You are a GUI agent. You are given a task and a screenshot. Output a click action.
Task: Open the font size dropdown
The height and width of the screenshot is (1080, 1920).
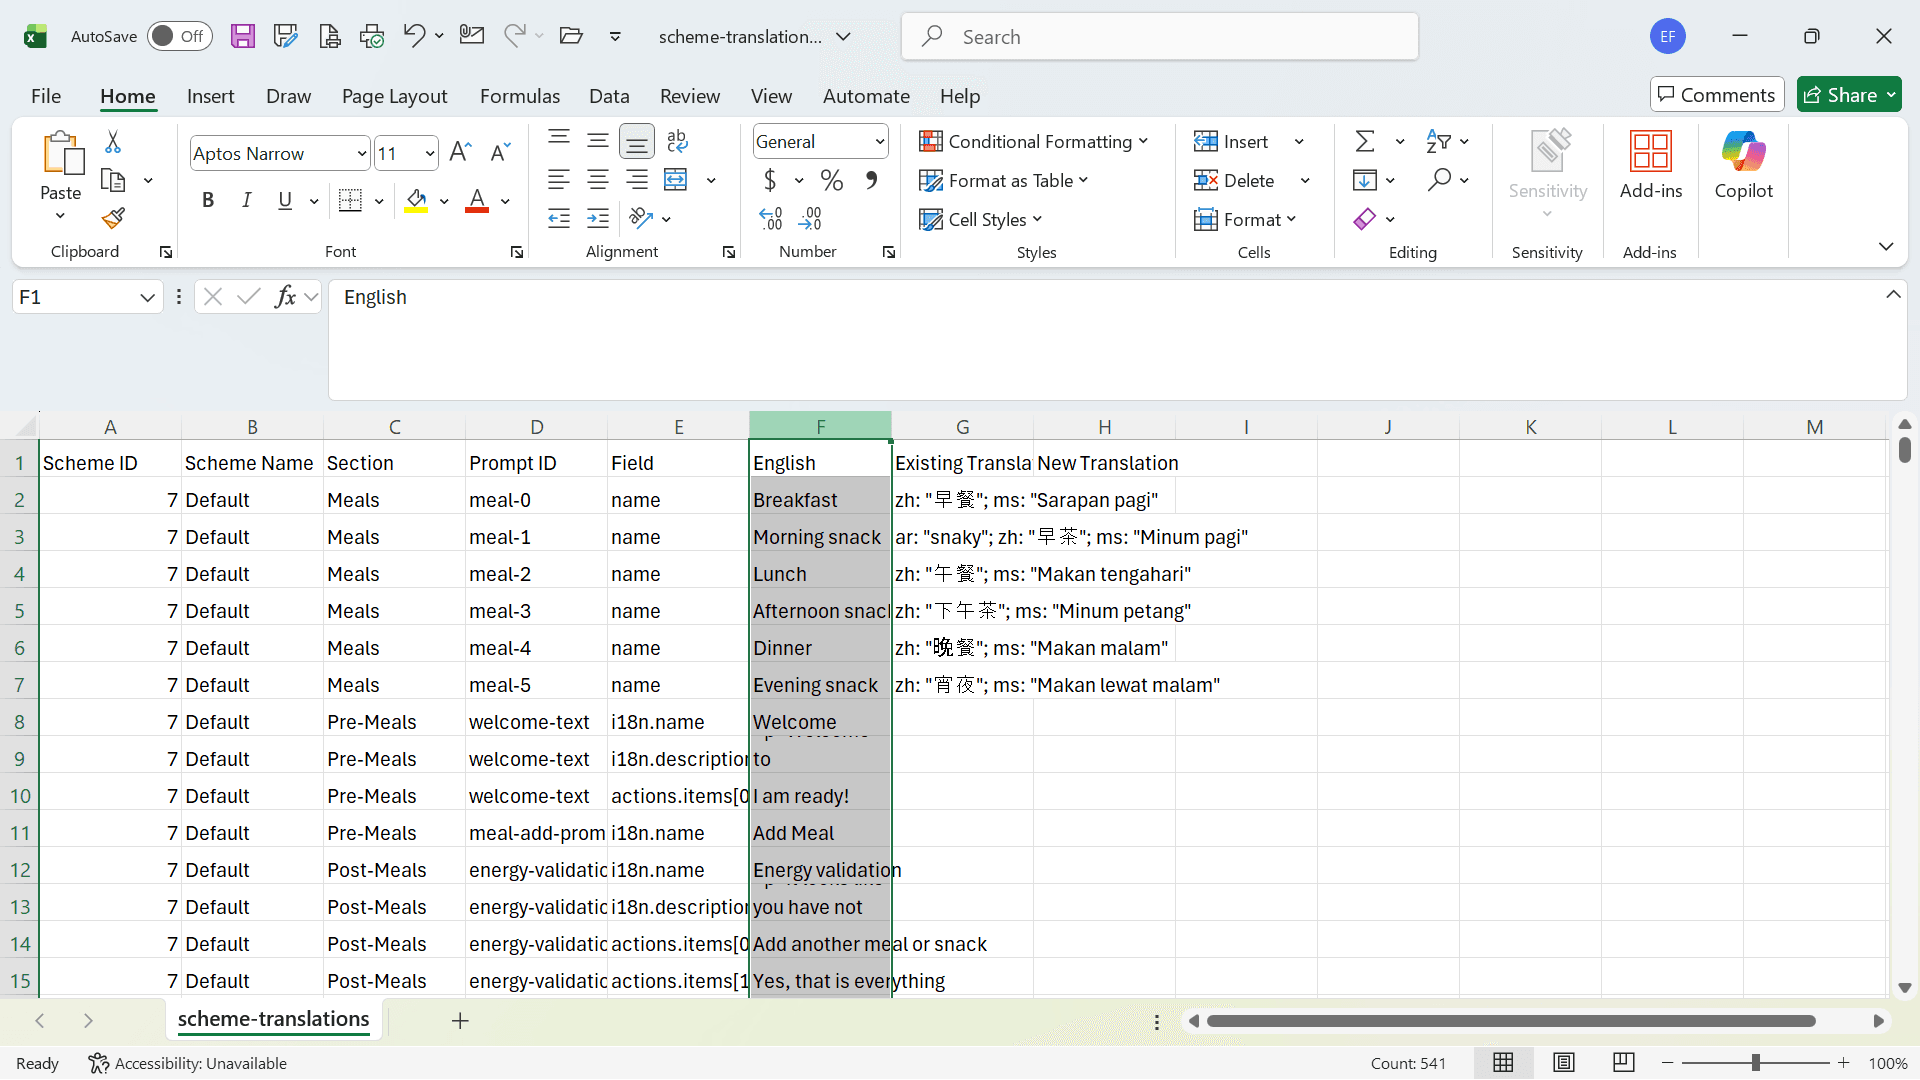point(430,153)
